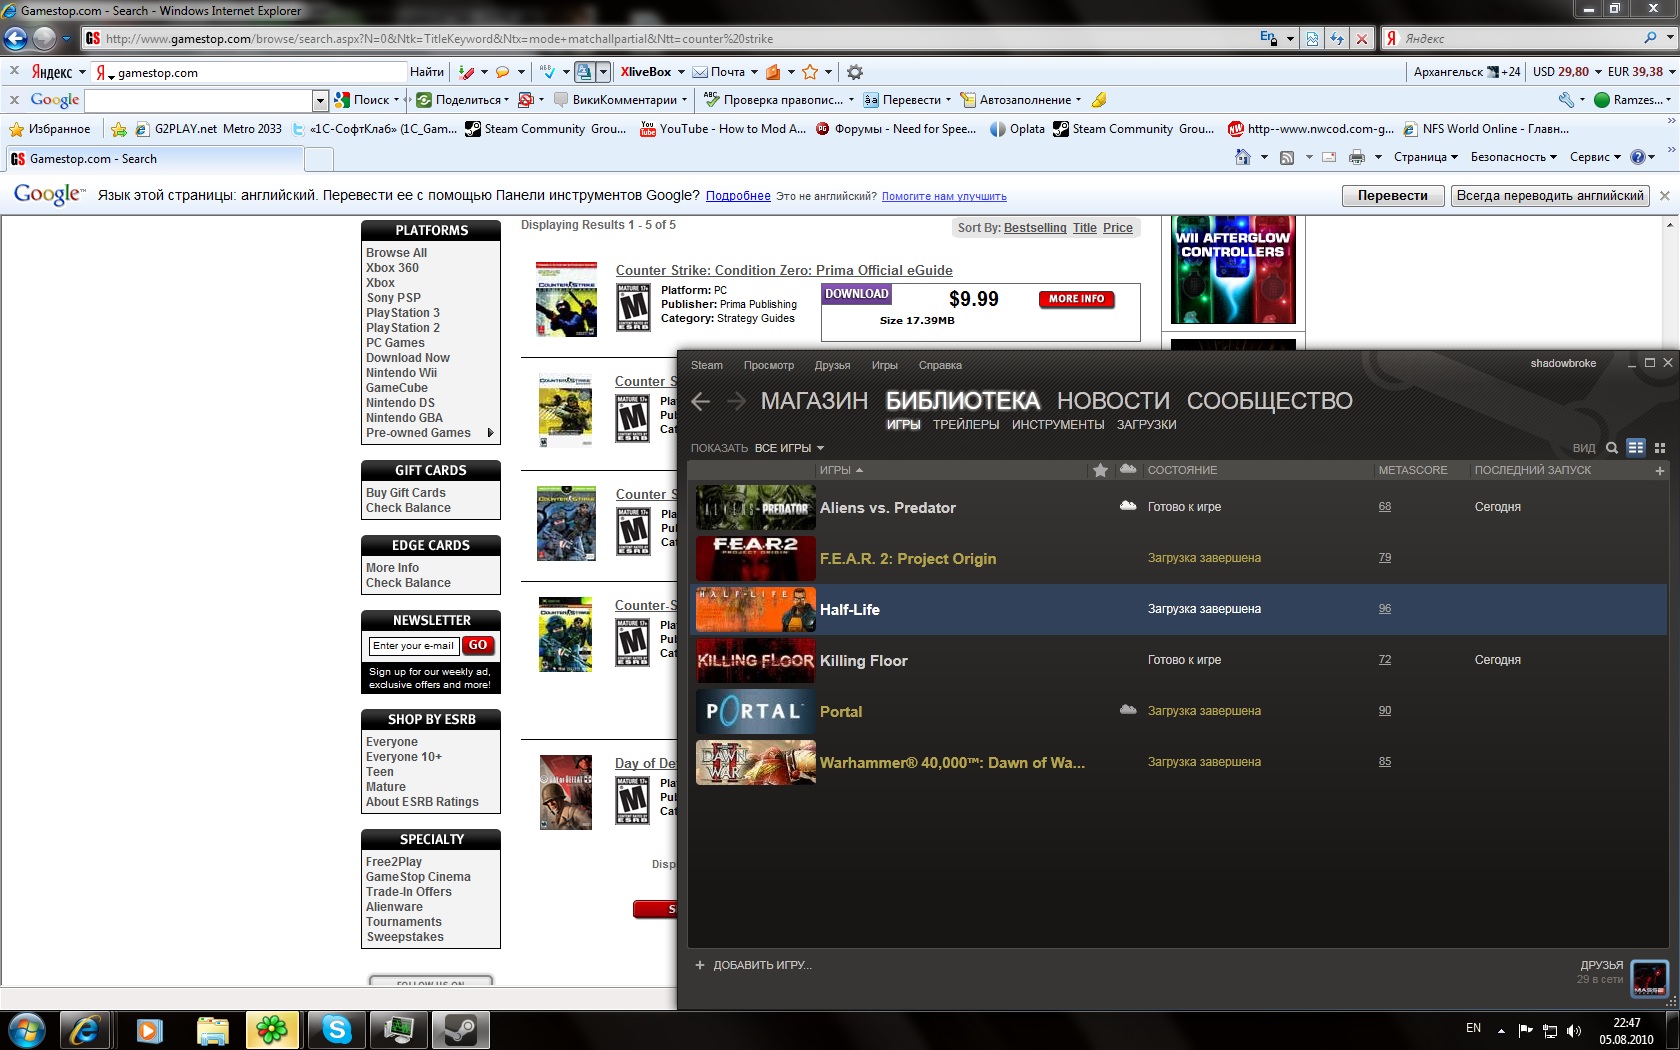Expand the ВСЕ ИГРЫ filter dropdown in Steam
This screenshot has width=1680, height=1050.
click(789, 448)
